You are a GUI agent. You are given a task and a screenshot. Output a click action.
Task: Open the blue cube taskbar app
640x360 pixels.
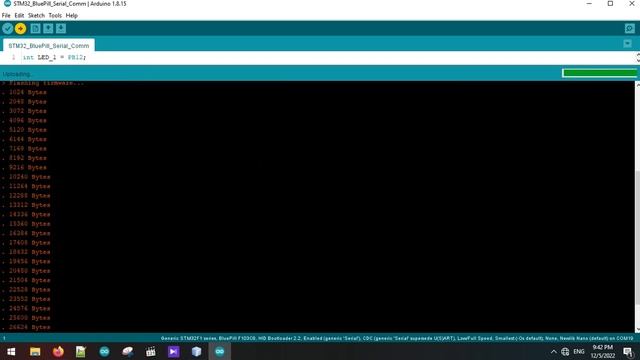(x=196, y=351)
